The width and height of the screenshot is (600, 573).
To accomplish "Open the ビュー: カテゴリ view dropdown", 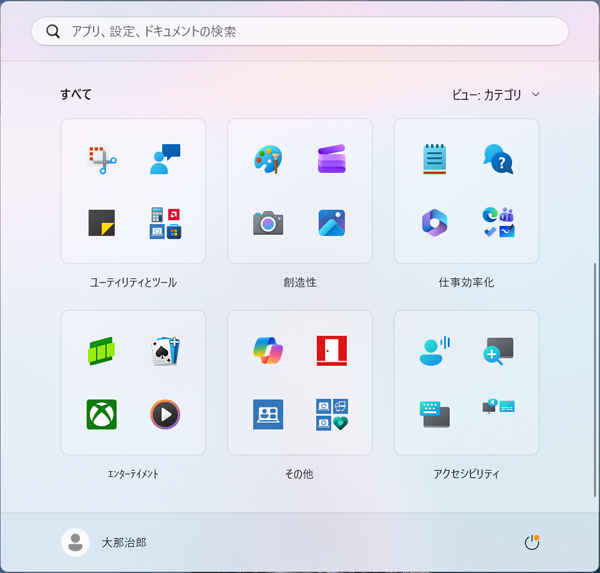I will click(496, 95).
